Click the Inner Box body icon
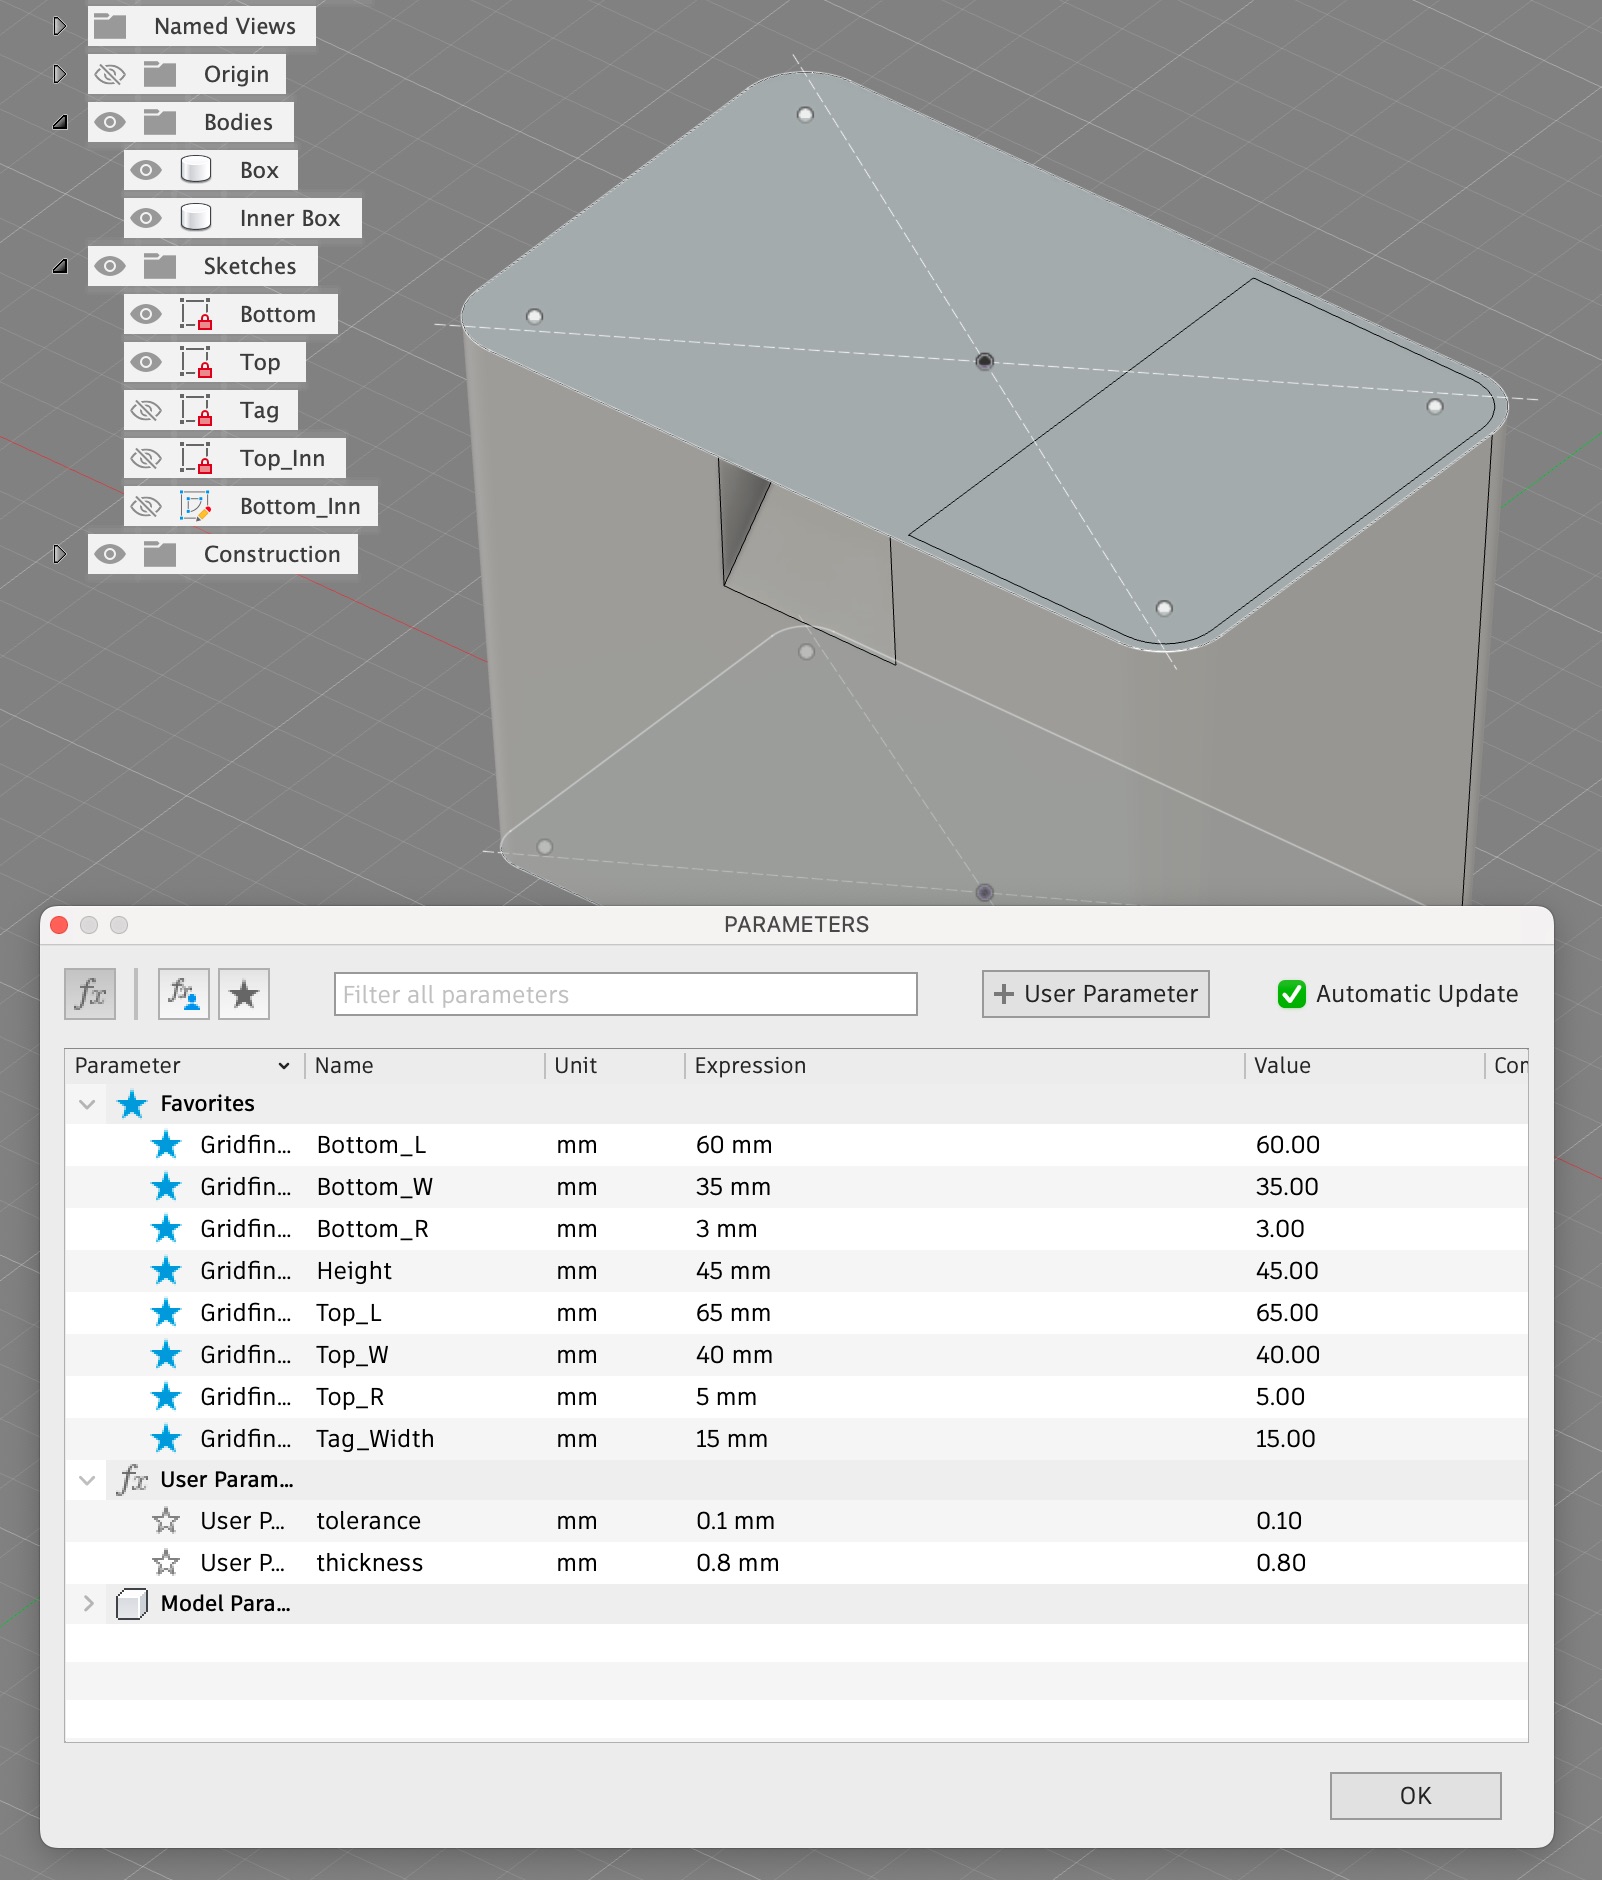 197,217
